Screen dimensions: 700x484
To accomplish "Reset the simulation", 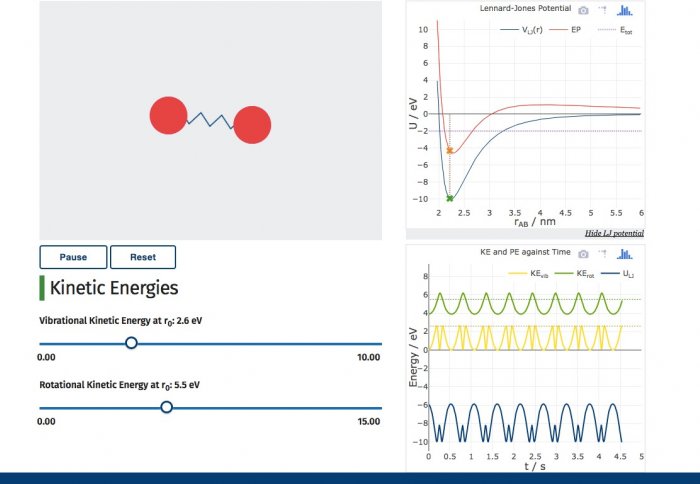I will click(x=143, y=257).
